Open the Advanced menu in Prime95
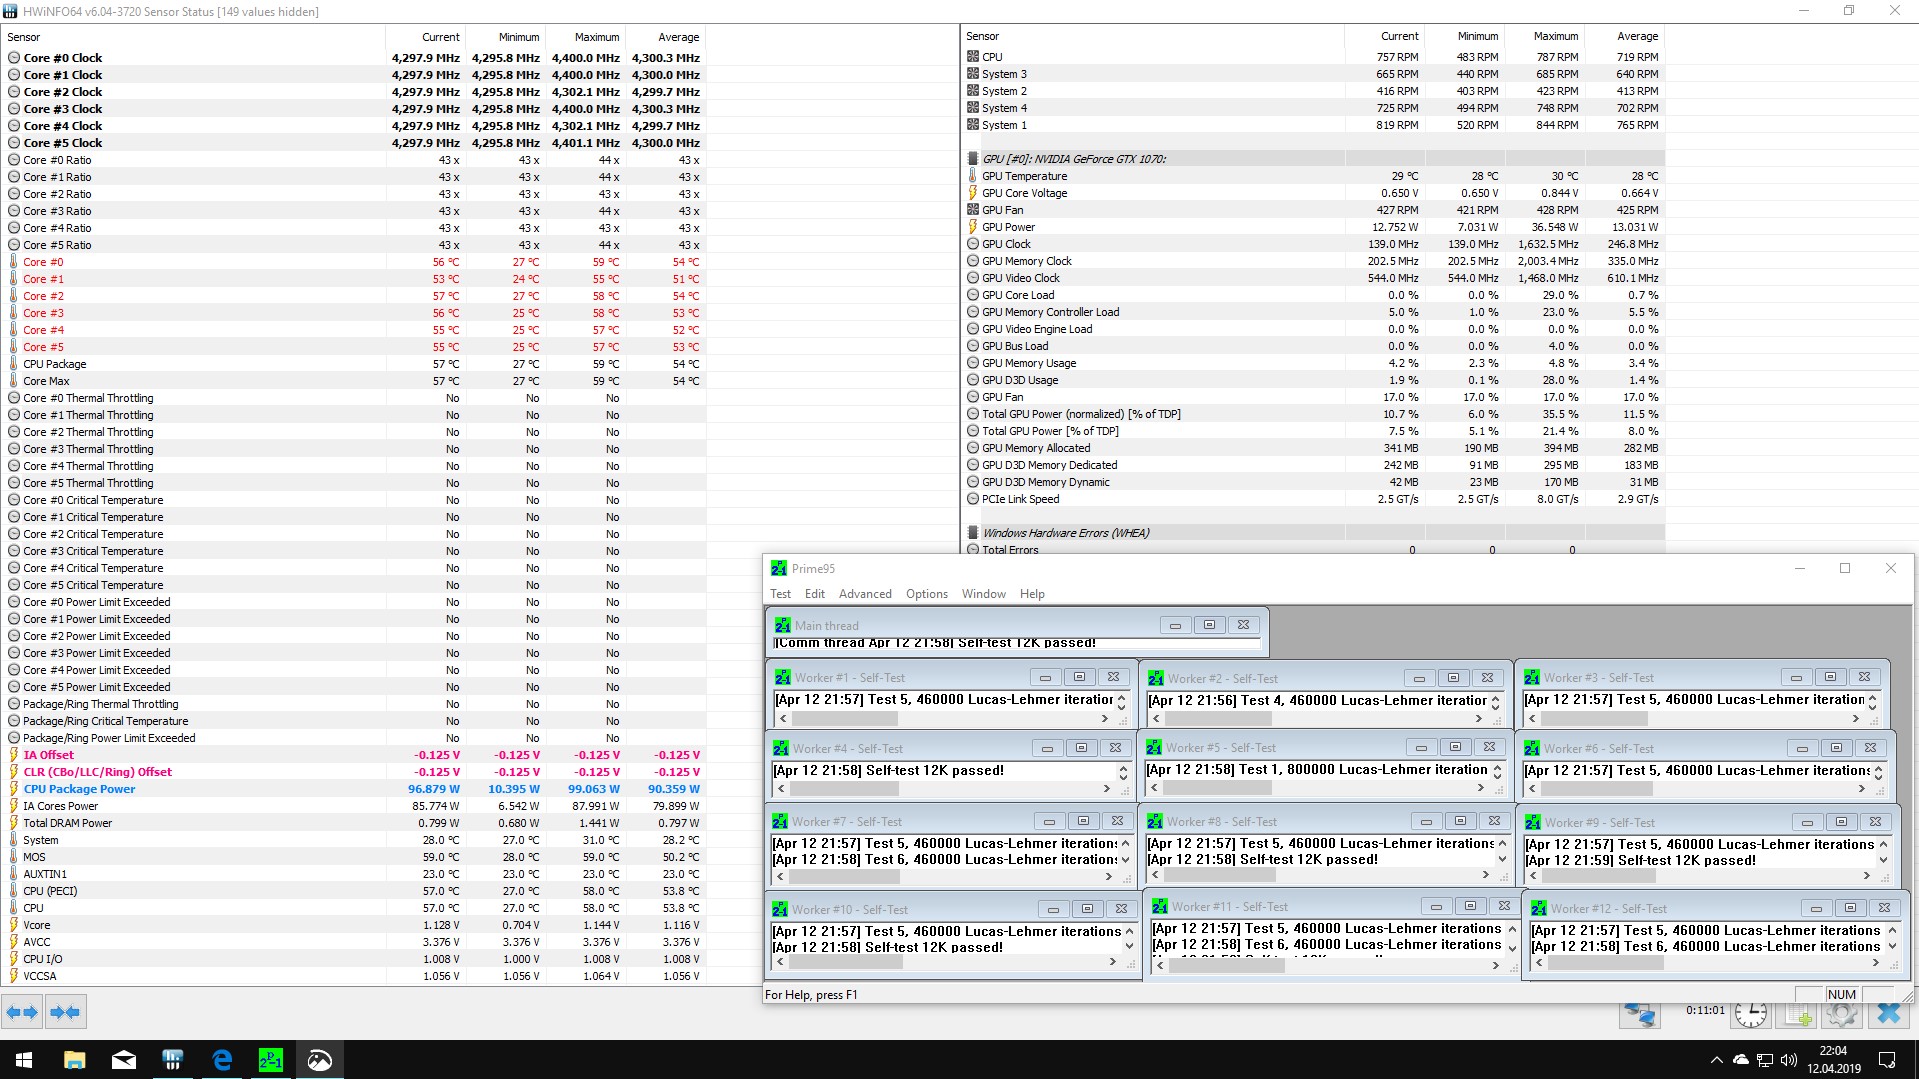Screen dimensions: 1919x1079 coord(865,594)
